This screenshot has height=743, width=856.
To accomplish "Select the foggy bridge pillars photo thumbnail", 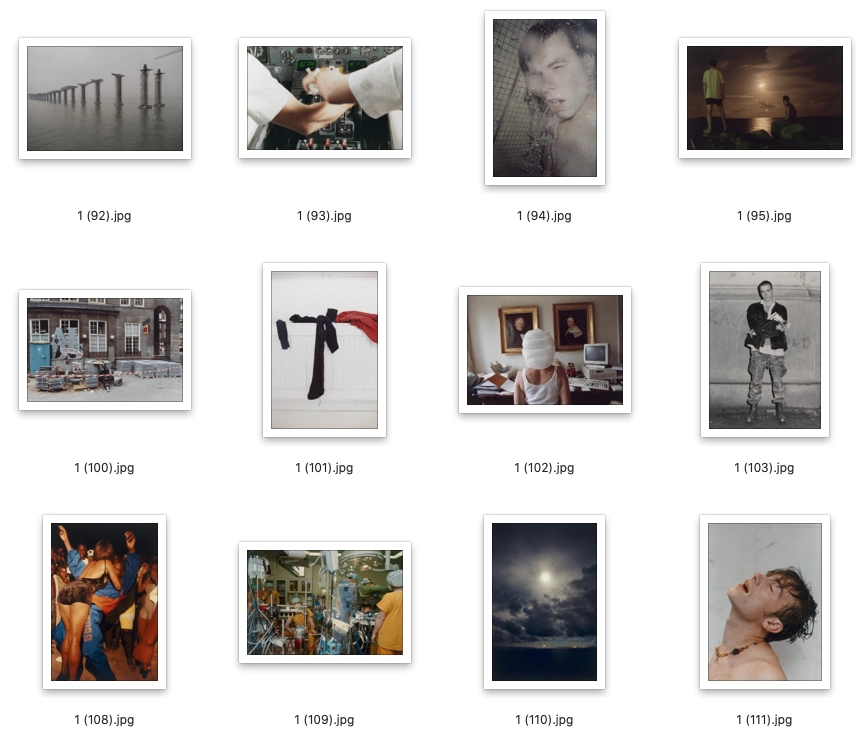I will coord(105,98).
